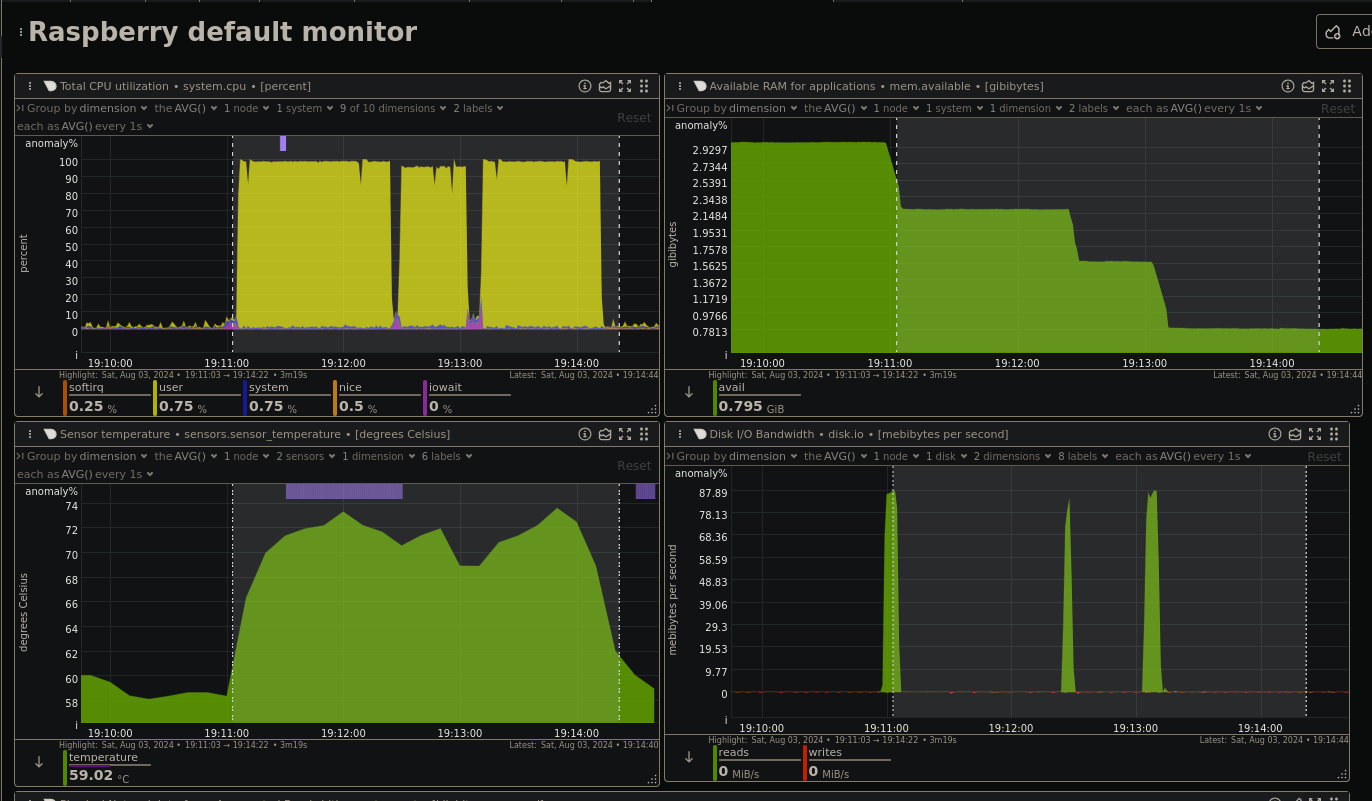The width and height of the screenshot is (1372, 801).
Task: Click the drag handle grid icon of RAM chart
Action: pos(1347,86)
